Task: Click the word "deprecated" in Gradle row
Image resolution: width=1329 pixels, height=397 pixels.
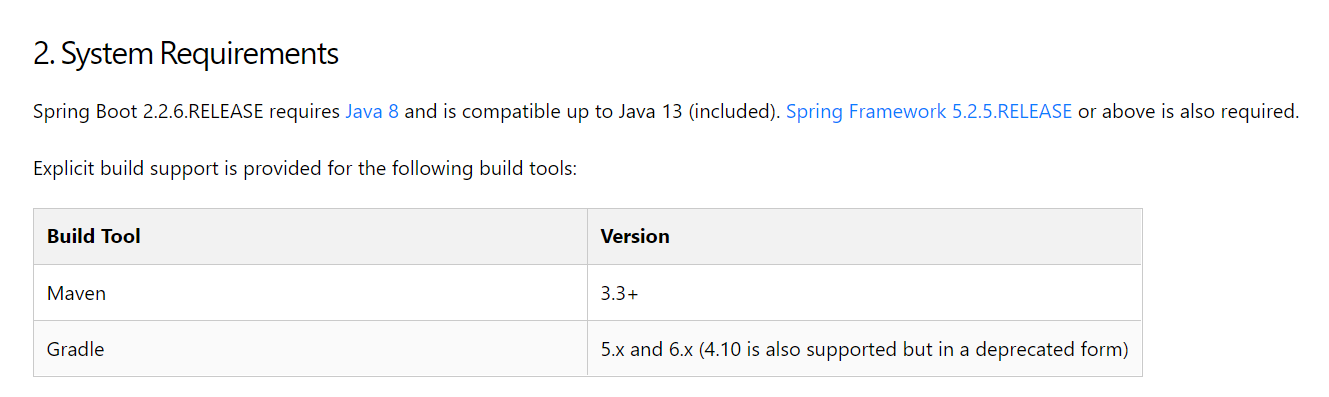Action: (x=1033, y=349)
